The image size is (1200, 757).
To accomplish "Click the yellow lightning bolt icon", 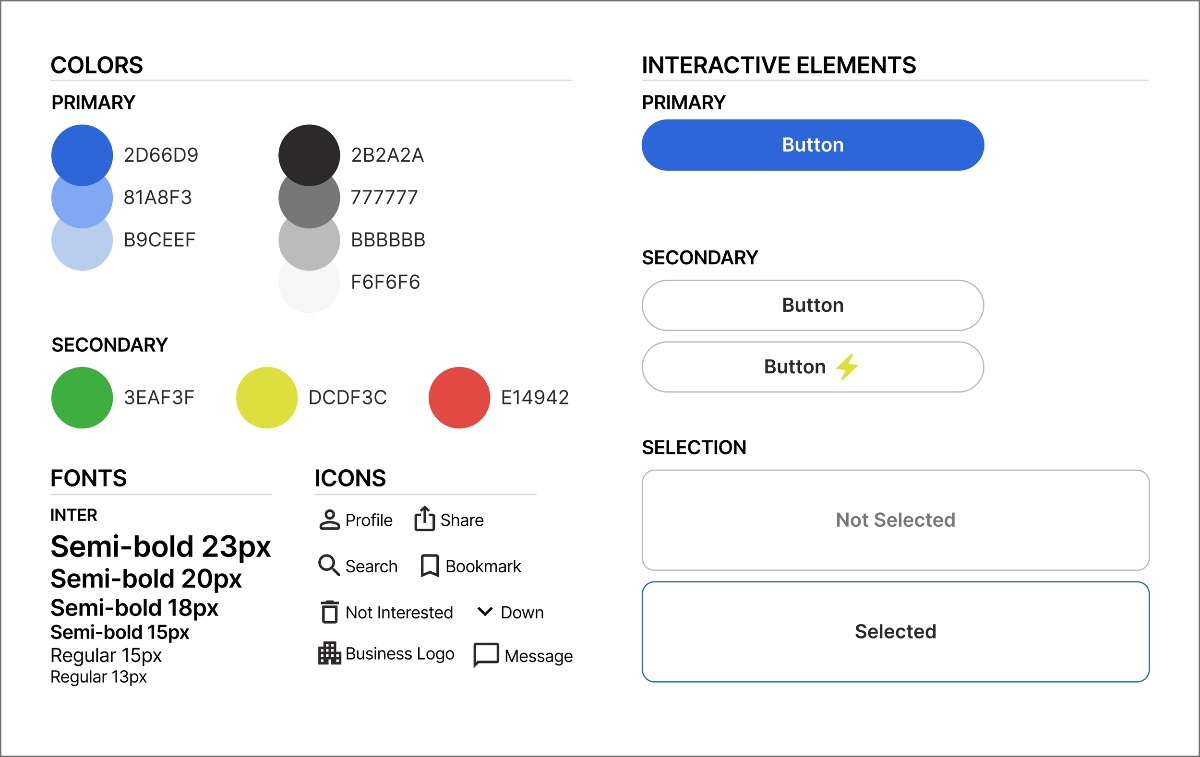I will [847, 367].
